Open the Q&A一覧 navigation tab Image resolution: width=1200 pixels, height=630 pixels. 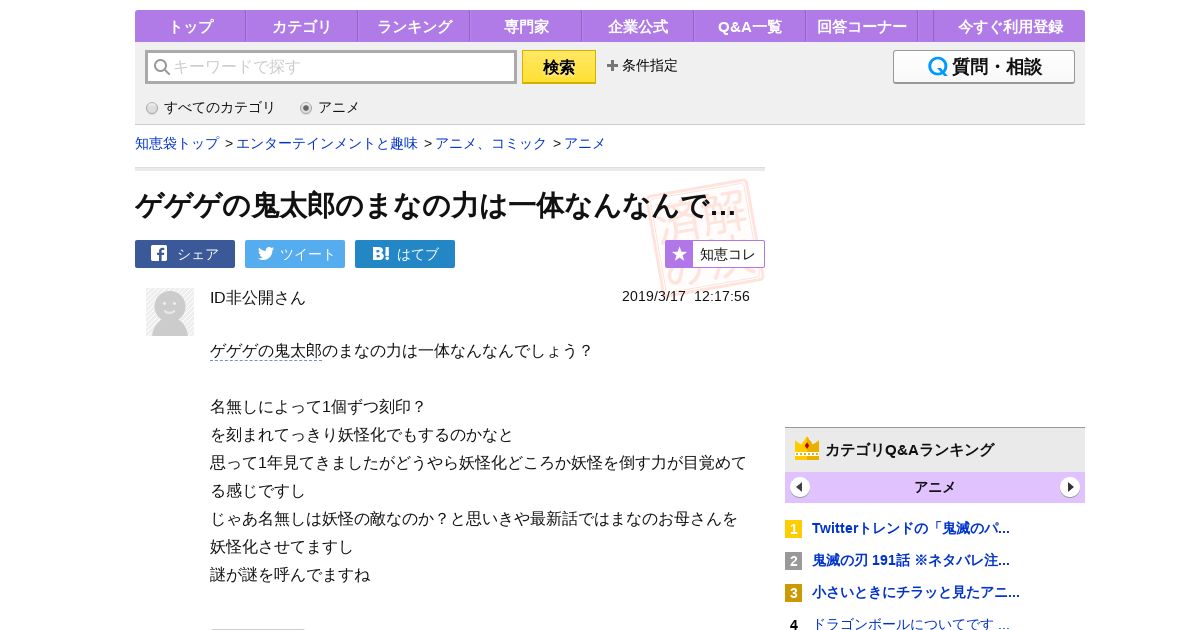tap(749, 26)
